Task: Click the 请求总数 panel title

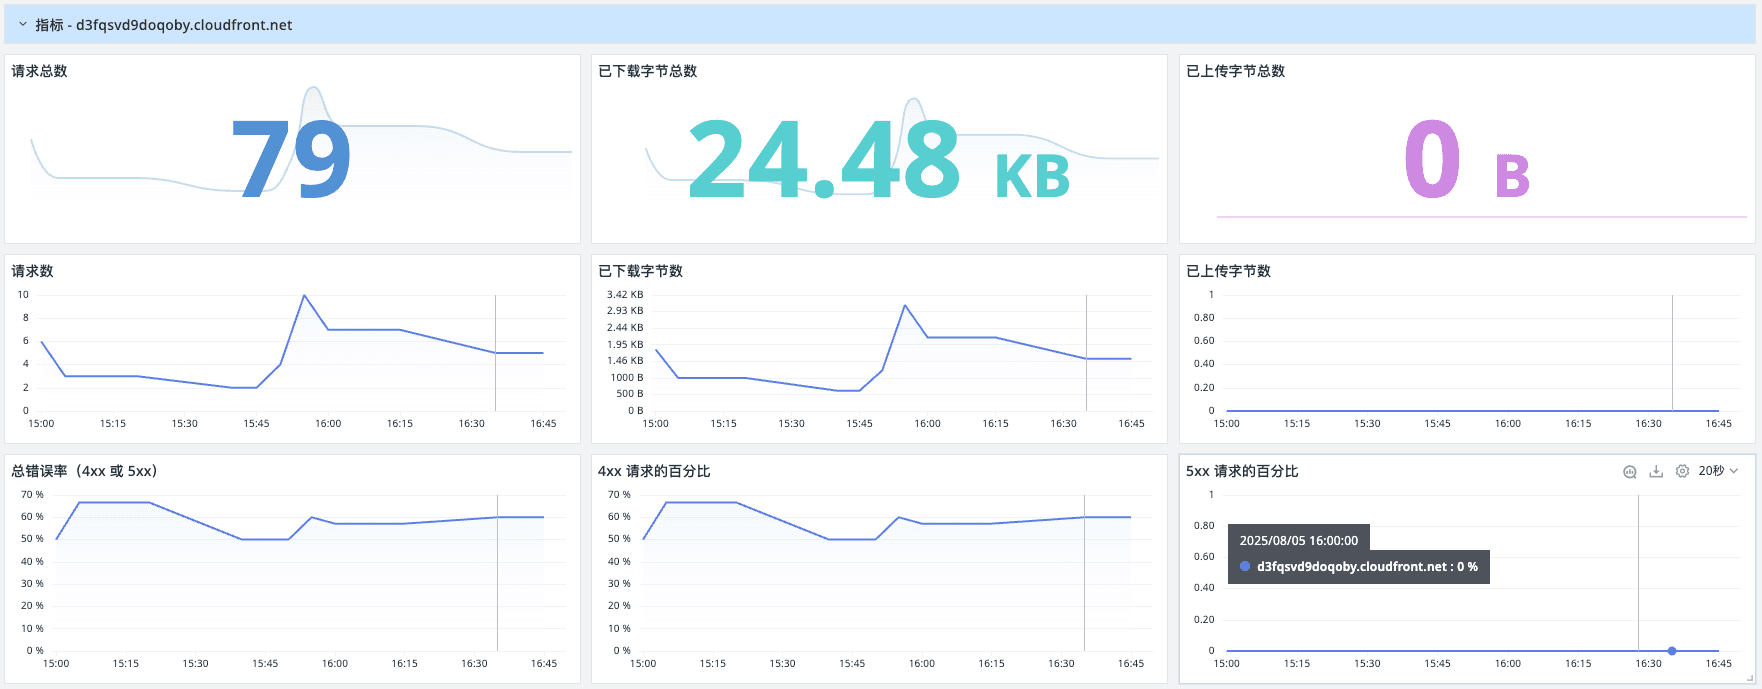Action: (40, 71)
